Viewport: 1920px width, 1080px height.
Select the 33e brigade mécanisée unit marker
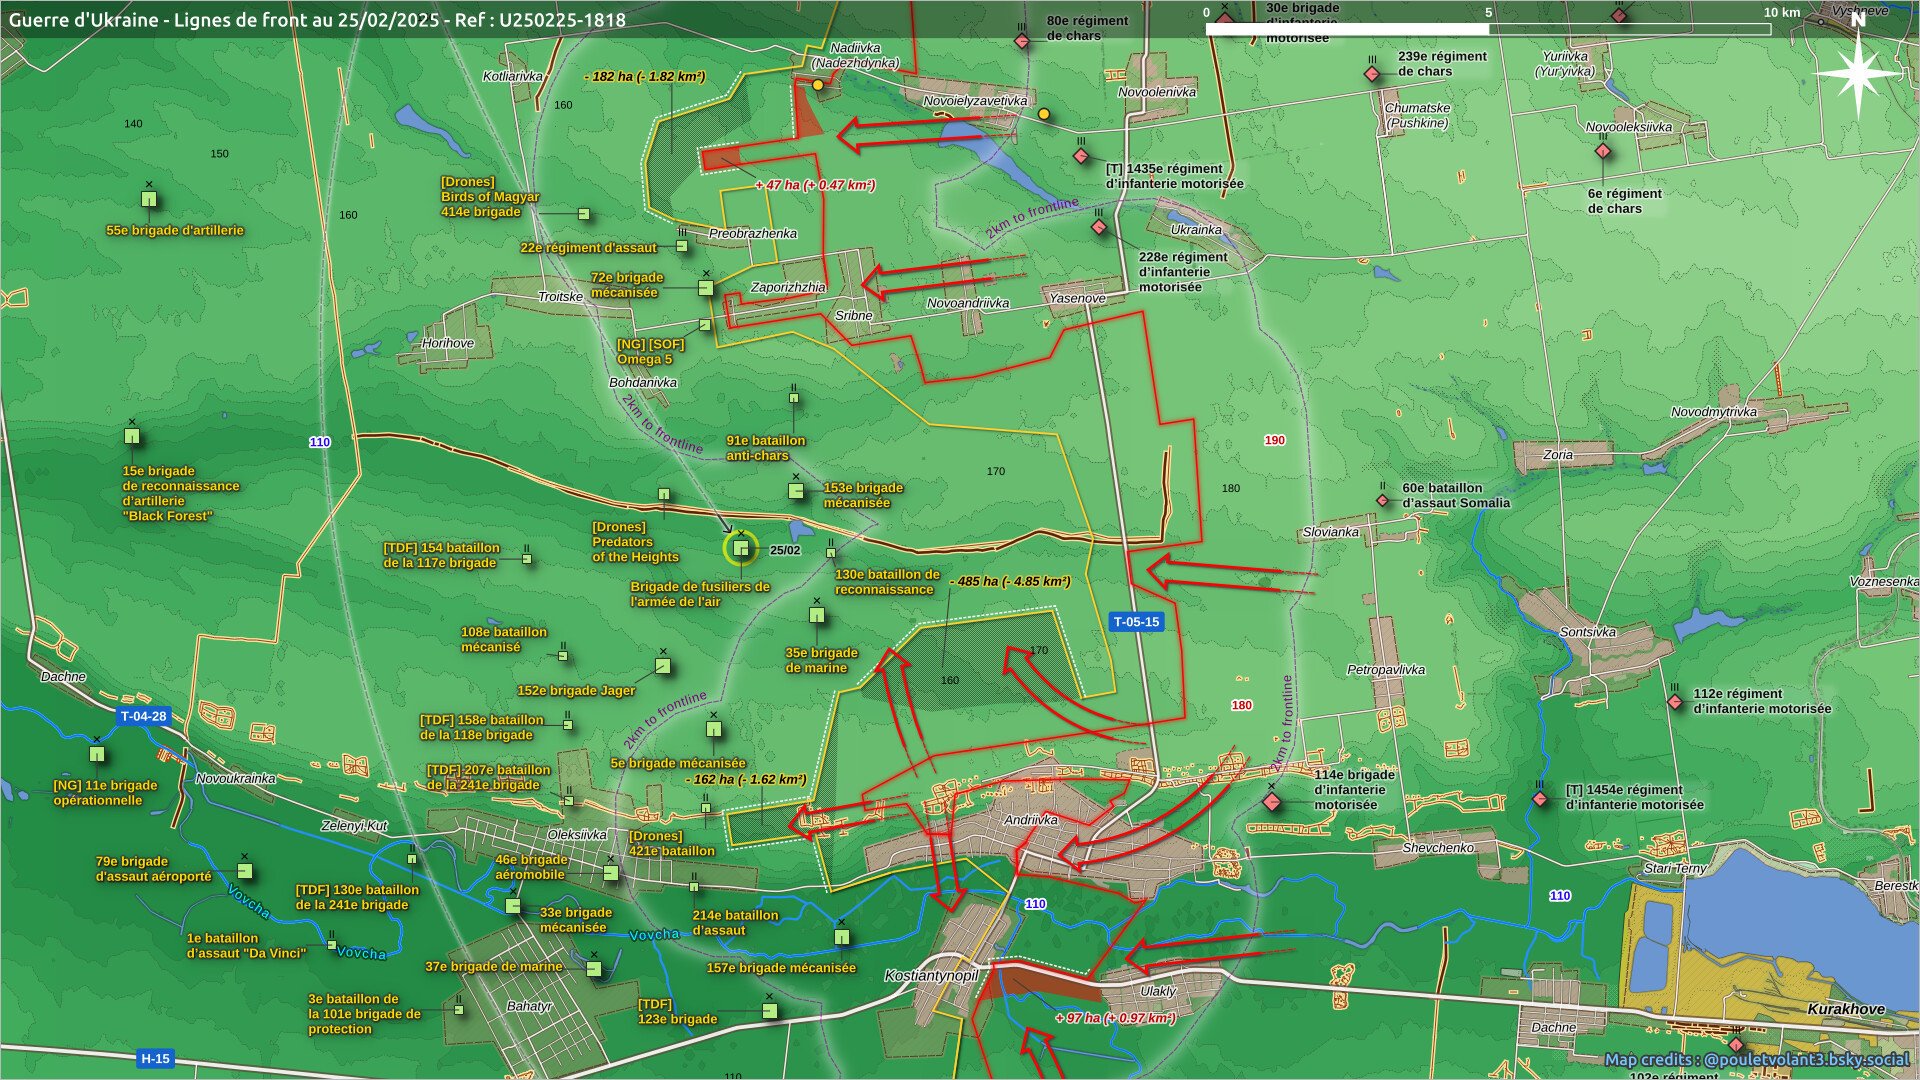(x=513, y=906)
